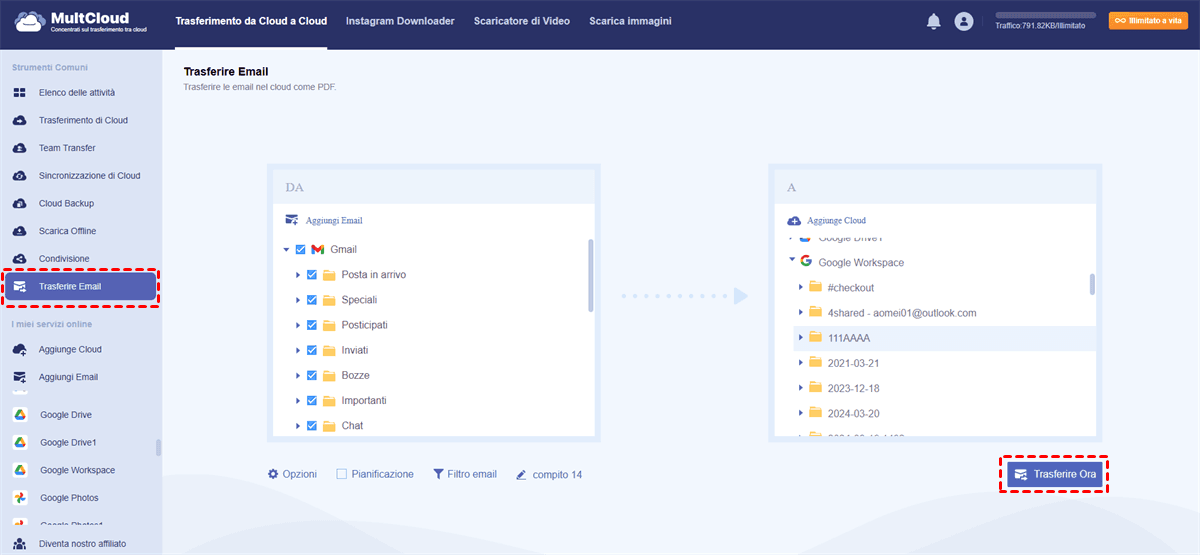
Task: Uncheck Speciali folder checkbox
Action: tap(312, 300)
